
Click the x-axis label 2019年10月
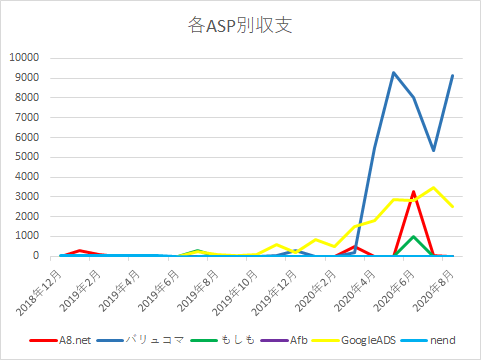click(x=235, y=293)
